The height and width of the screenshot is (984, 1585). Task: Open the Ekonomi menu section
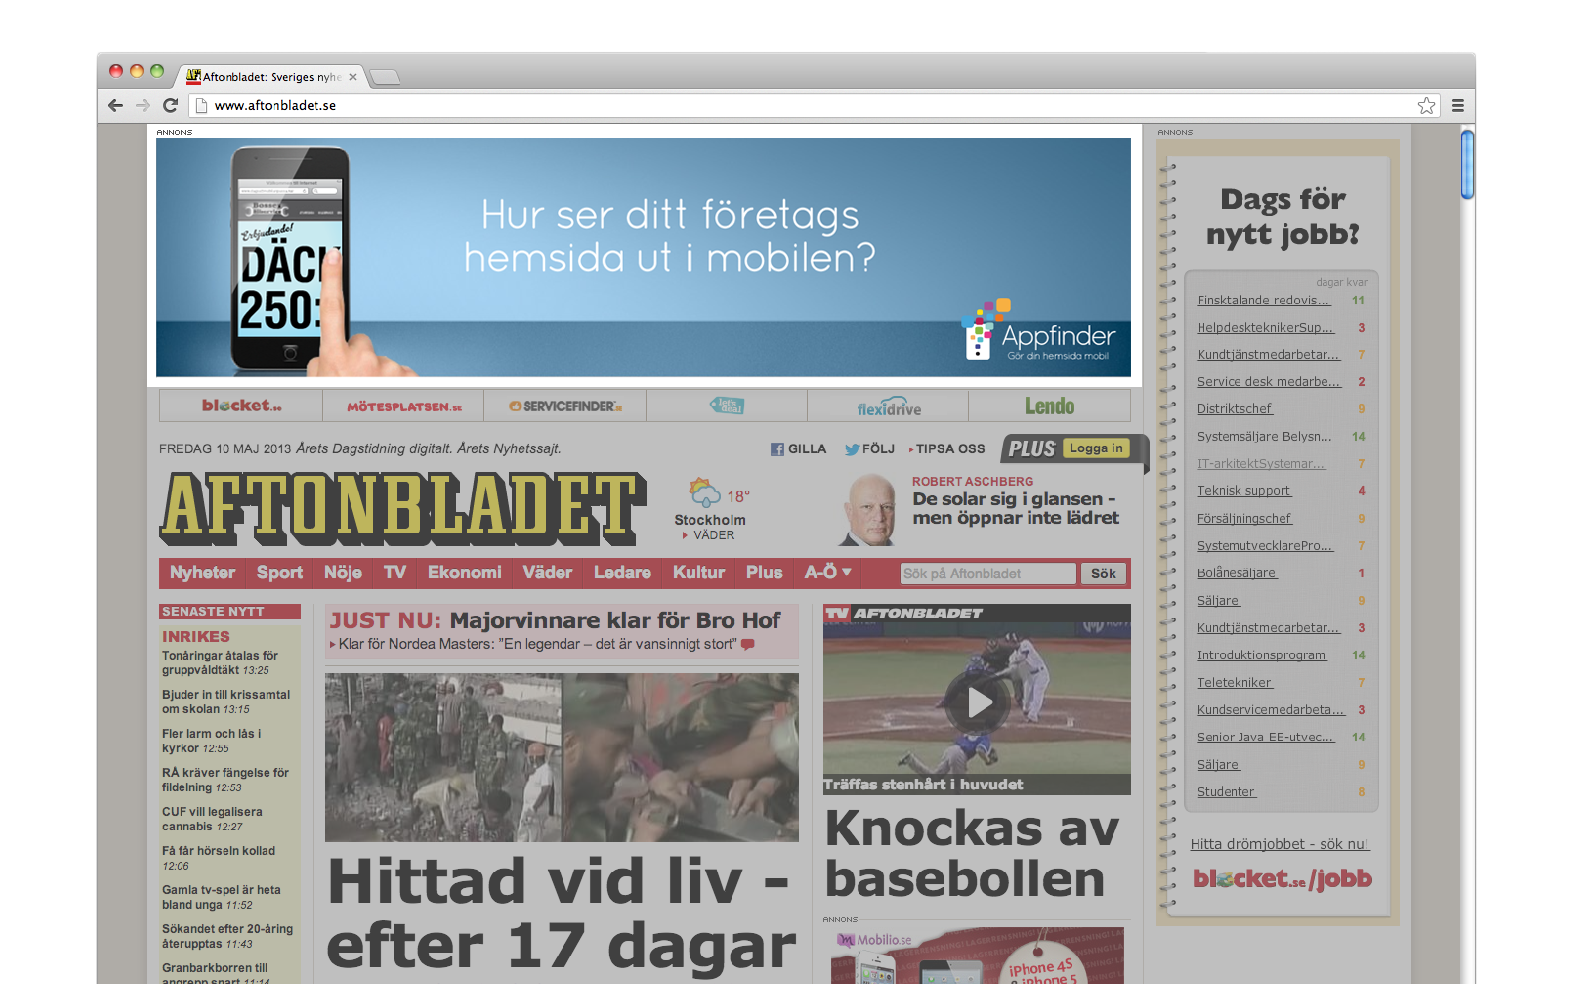465,572
